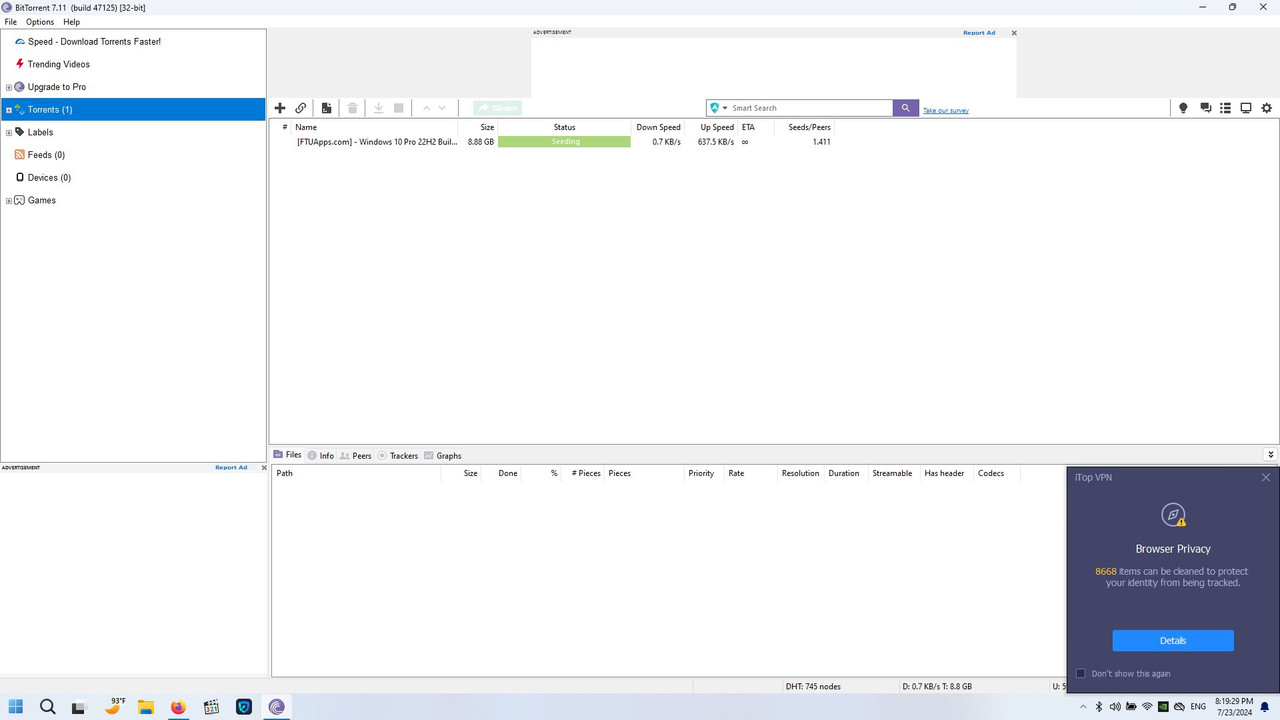1280x720 pixels.
Task: Add torrent from URL link icon
Action: tap(301, 108)
